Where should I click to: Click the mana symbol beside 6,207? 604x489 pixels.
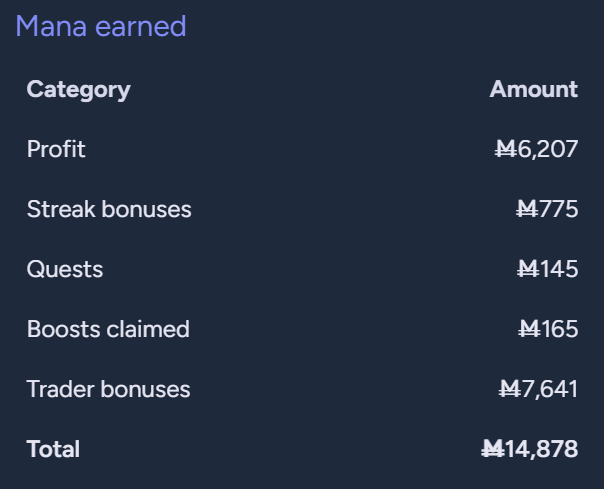point(506,149)
